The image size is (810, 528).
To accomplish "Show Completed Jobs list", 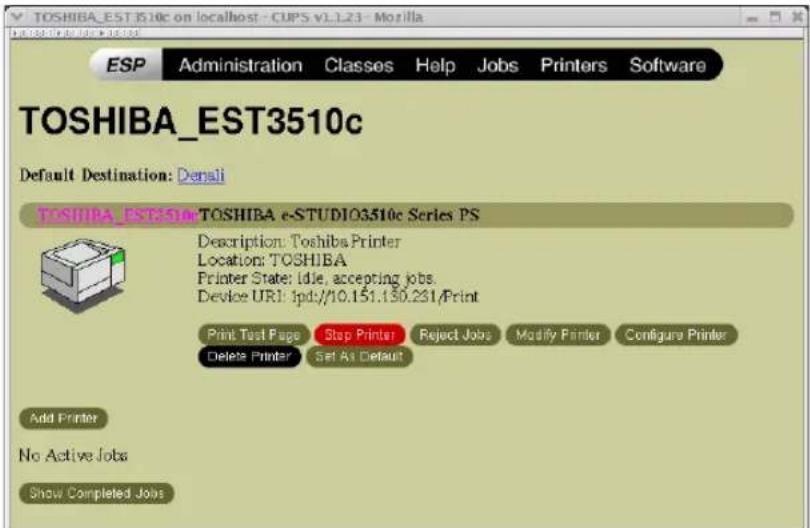I will (x=97, y=493).
